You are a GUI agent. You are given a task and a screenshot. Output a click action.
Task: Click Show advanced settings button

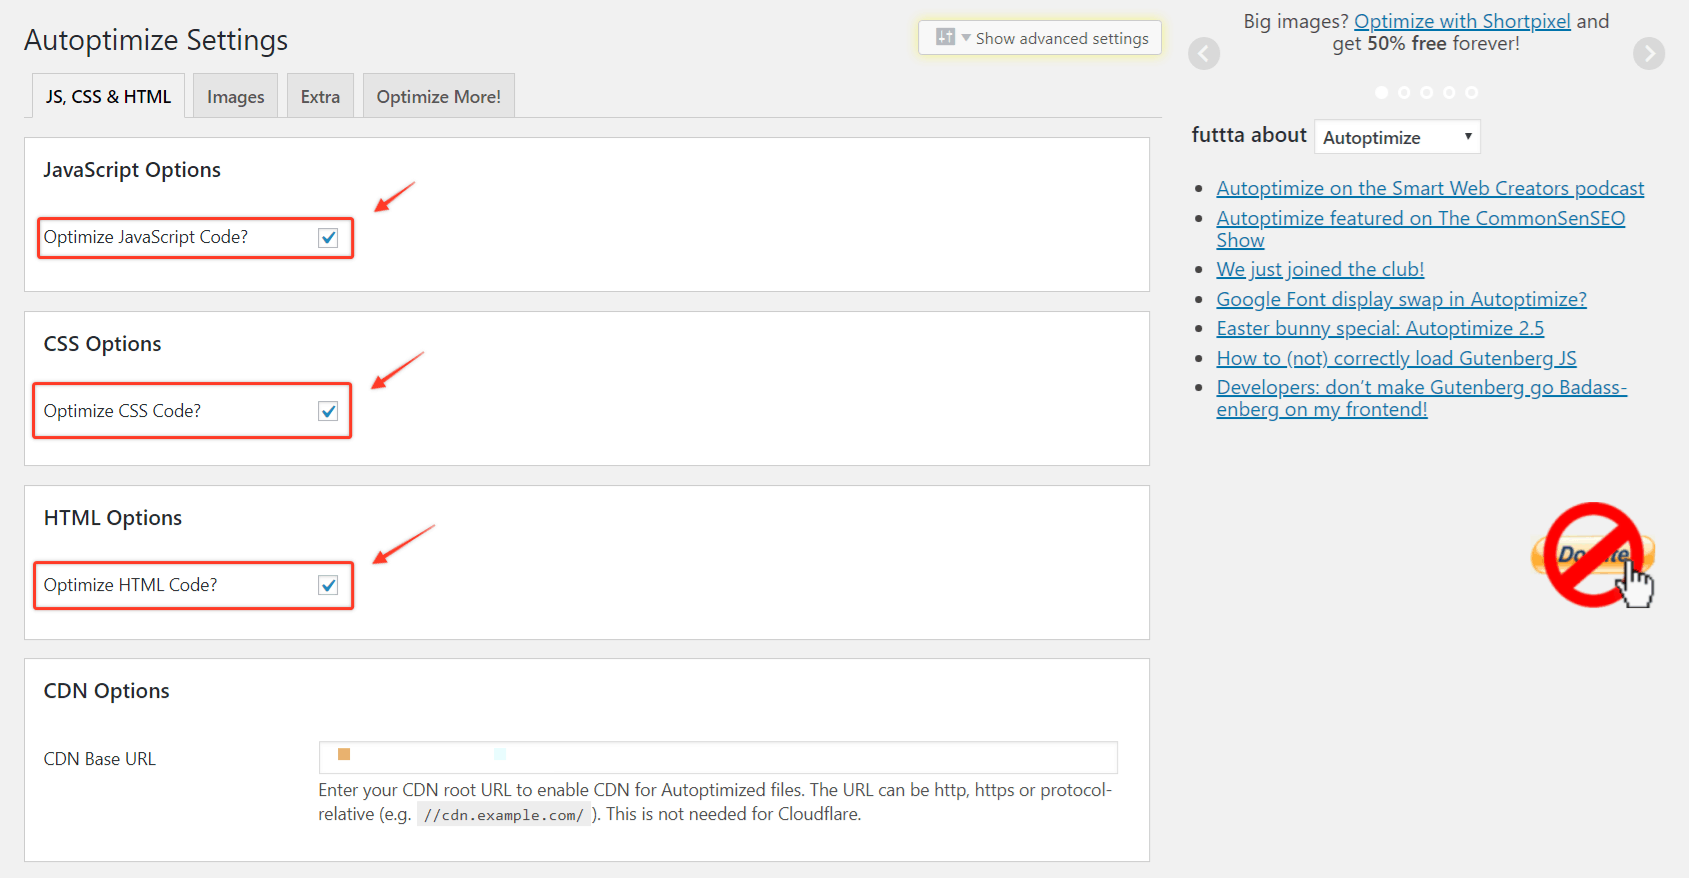click(1040, 38)
